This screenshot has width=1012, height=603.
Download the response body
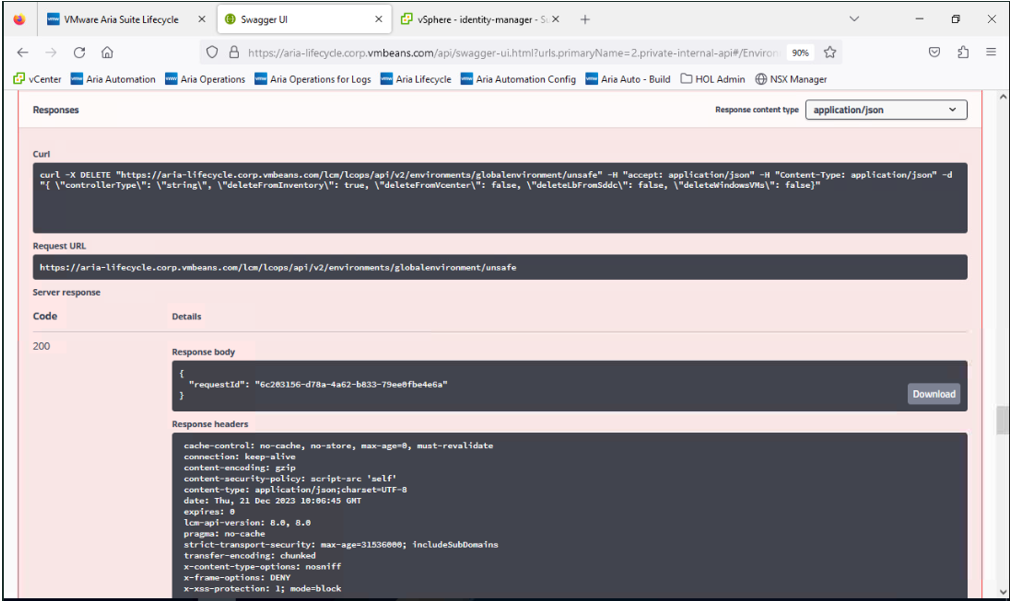932,394
